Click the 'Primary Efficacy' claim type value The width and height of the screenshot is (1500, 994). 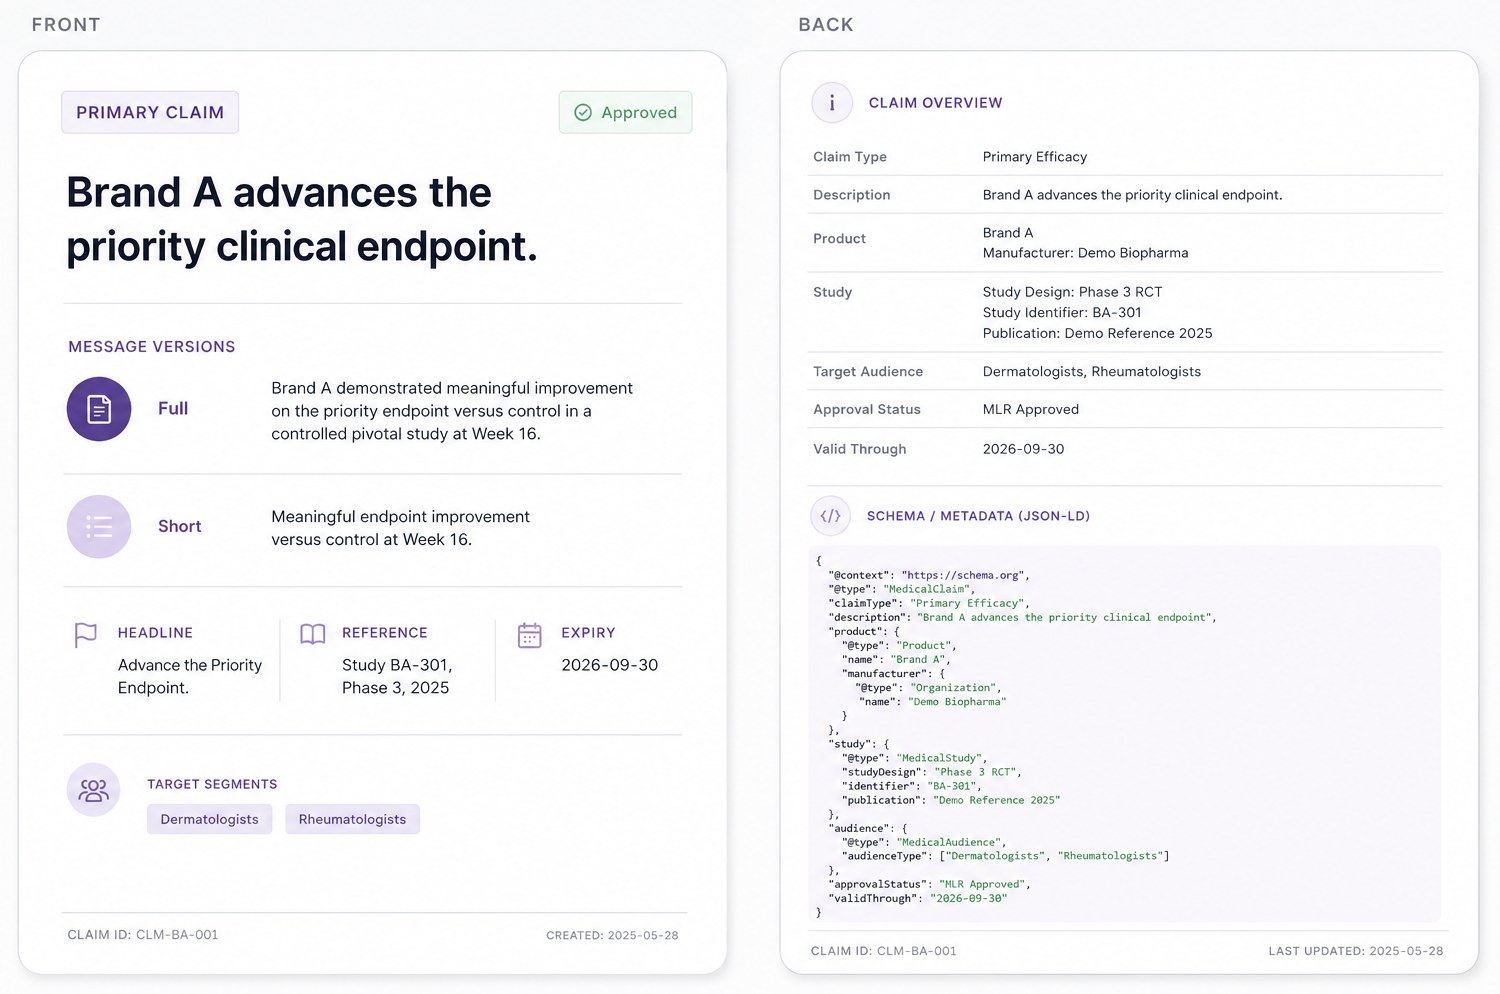[1035, 157]
